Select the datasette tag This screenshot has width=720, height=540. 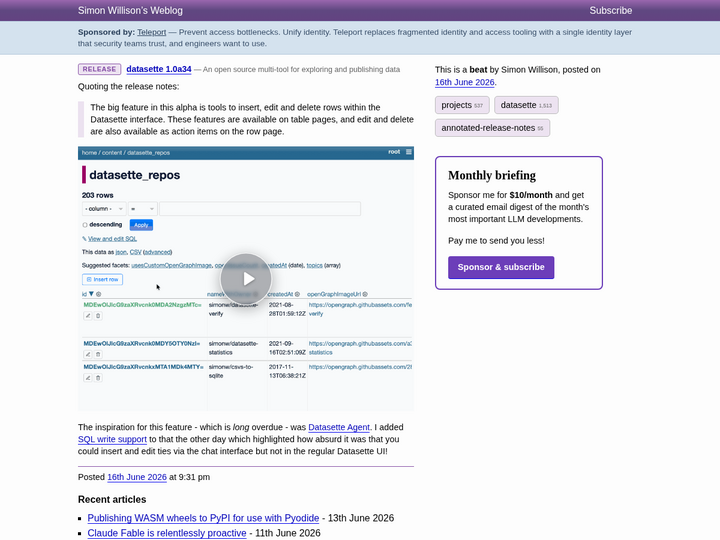(526, 105)
